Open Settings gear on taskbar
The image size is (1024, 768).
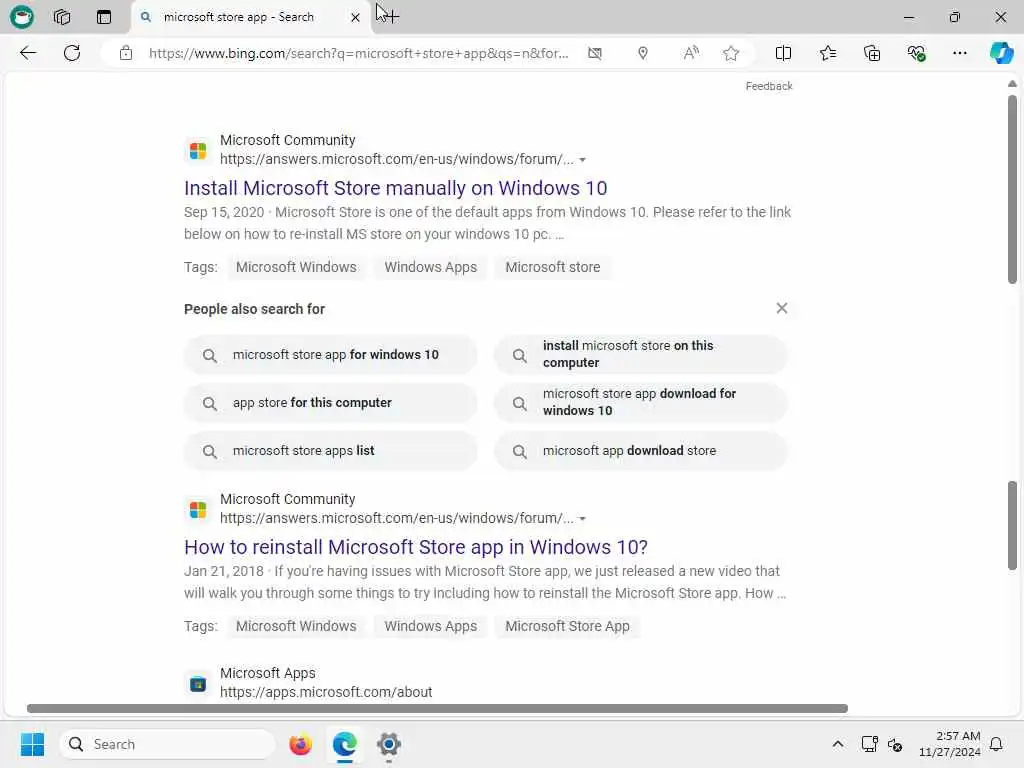389,744
